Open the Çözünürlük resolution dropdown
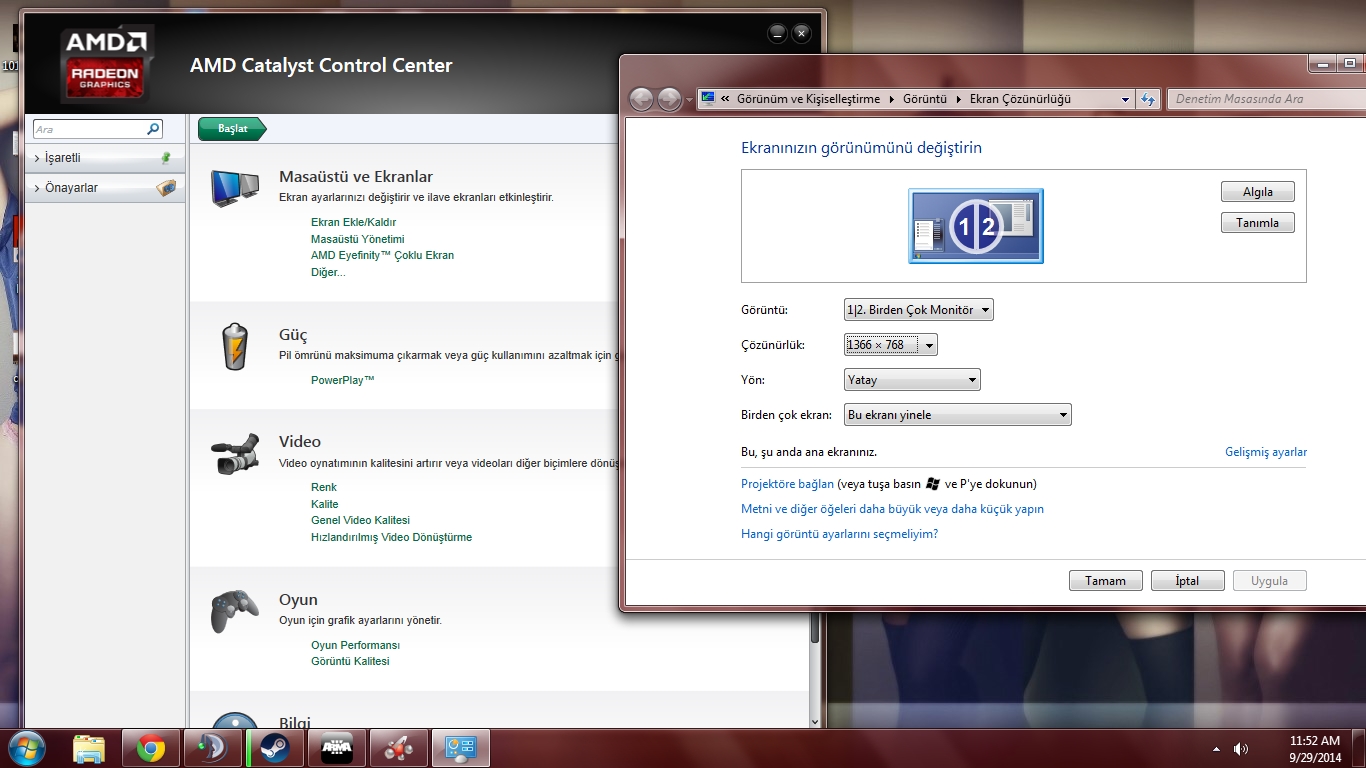The width and height of the screenshot is (1366, 768). point(891,345)
